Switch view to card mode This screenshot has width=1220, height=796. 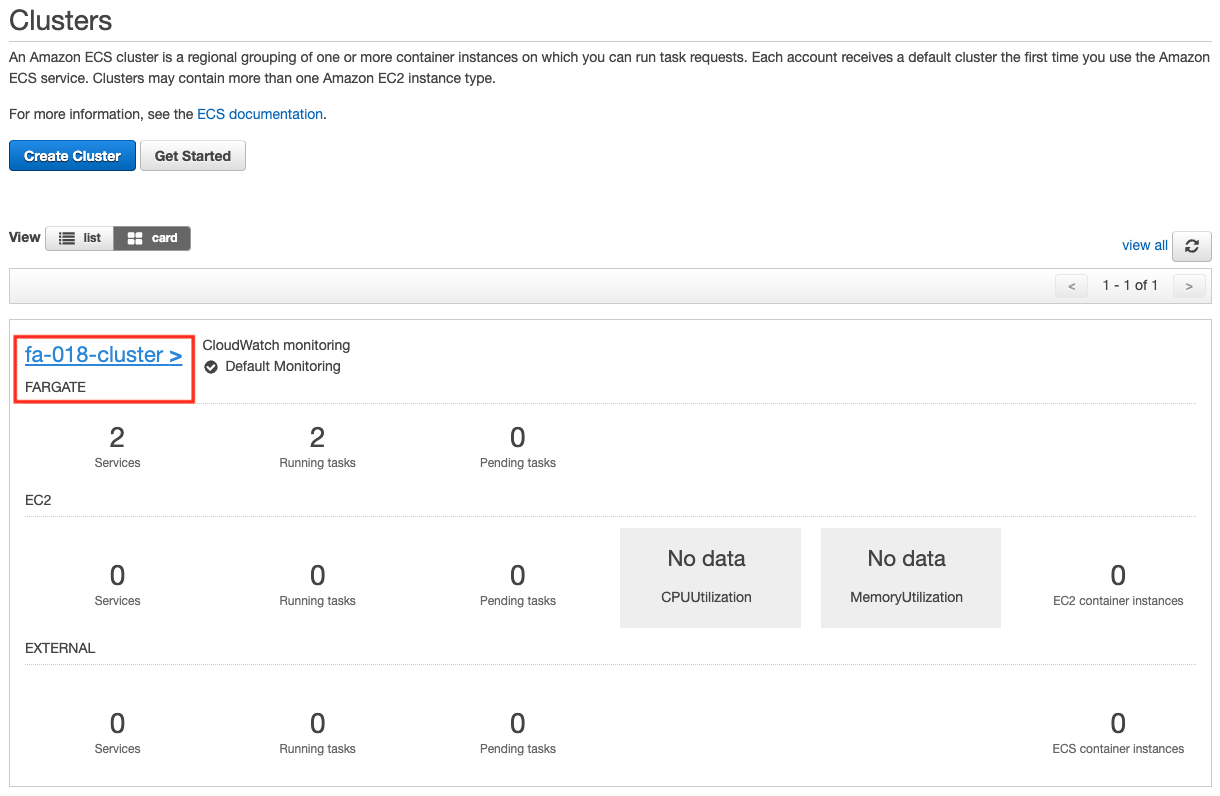[x=151, y=238]
